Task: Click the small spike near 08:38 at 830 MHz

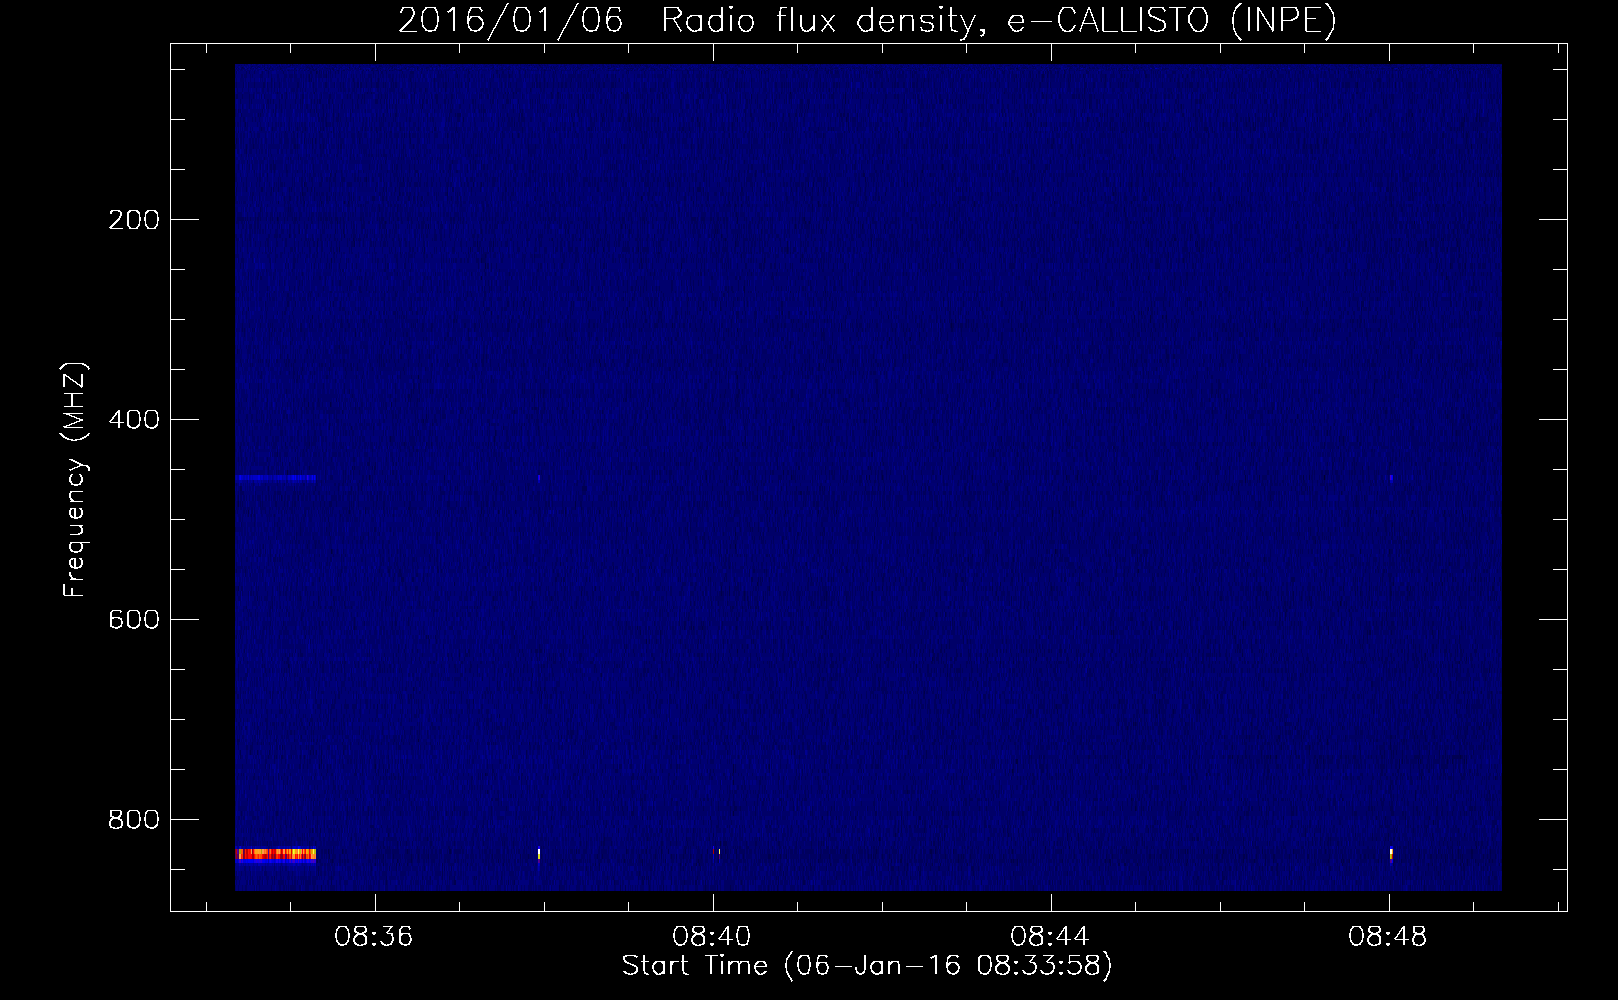Action: pos(539,854)
